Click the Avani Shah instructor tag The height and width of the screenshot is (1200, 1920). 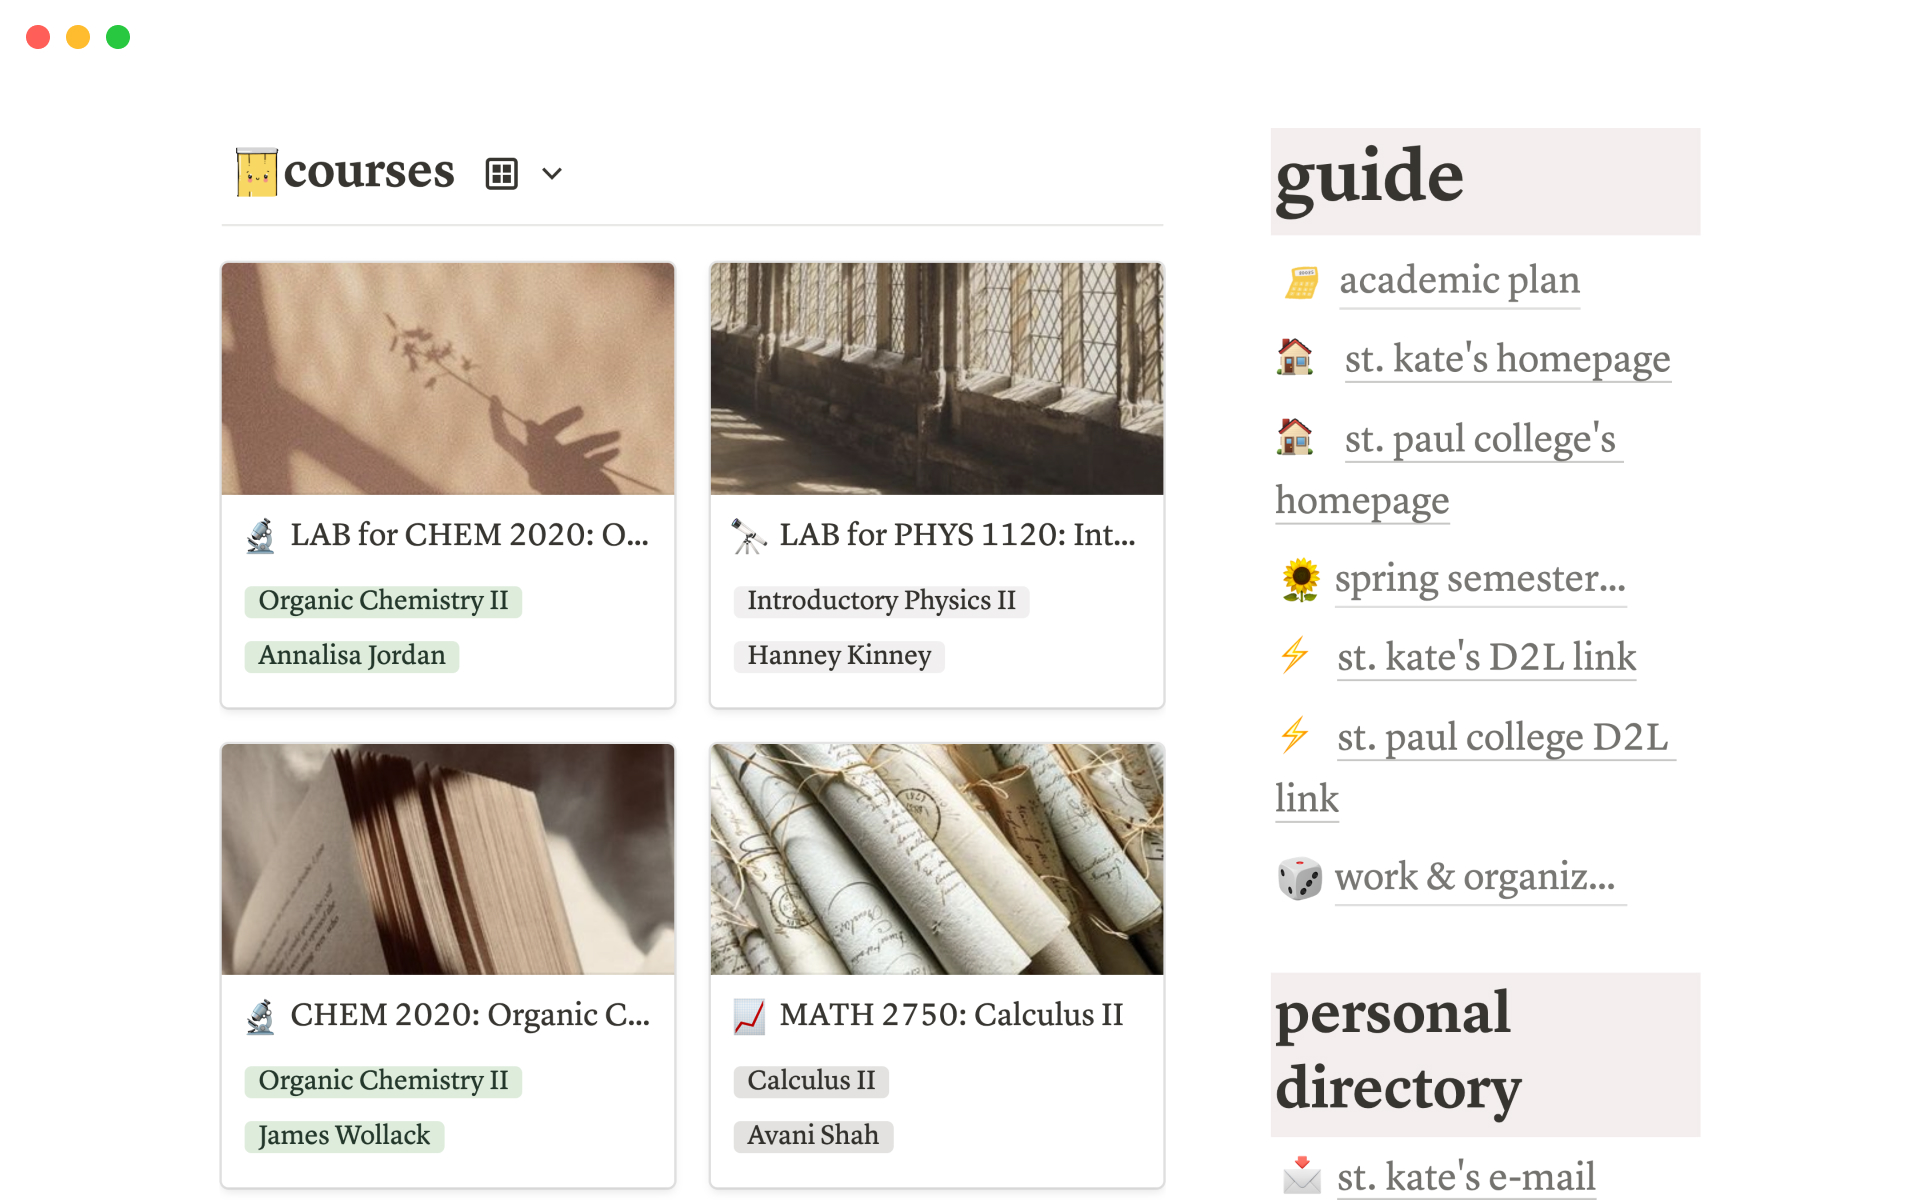point(813,1136)
